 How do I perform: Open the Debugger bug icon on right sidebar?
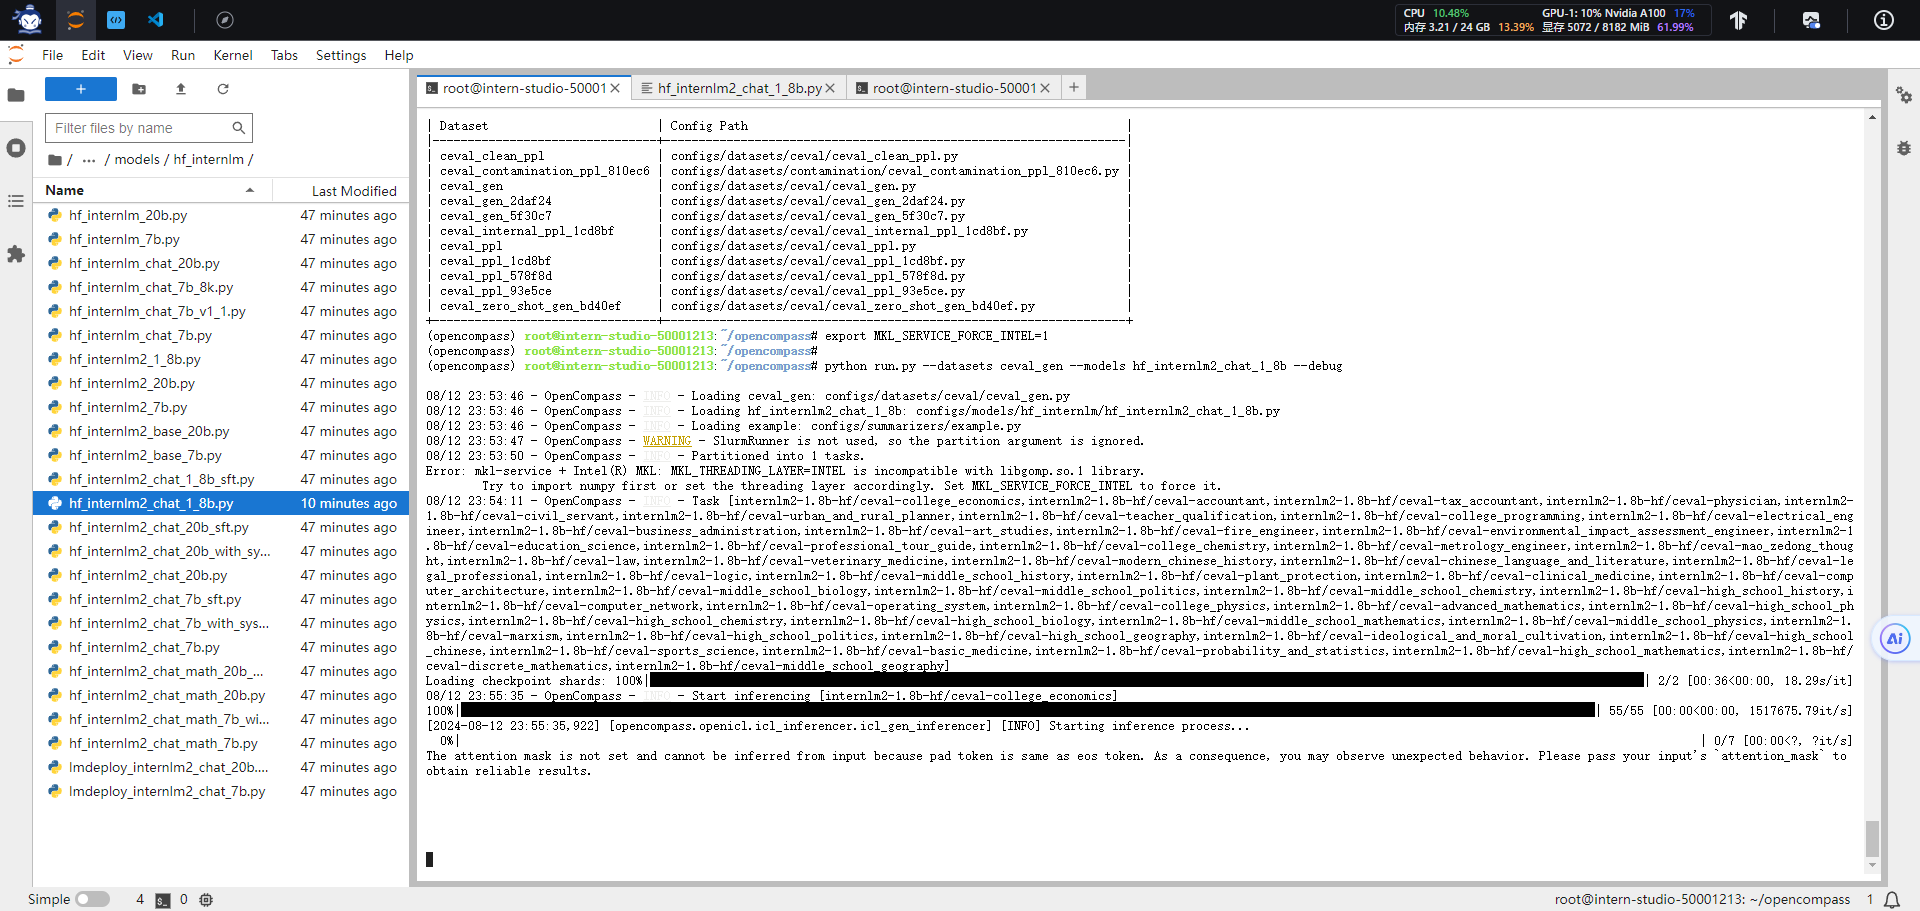click(x=1904, y=148)
